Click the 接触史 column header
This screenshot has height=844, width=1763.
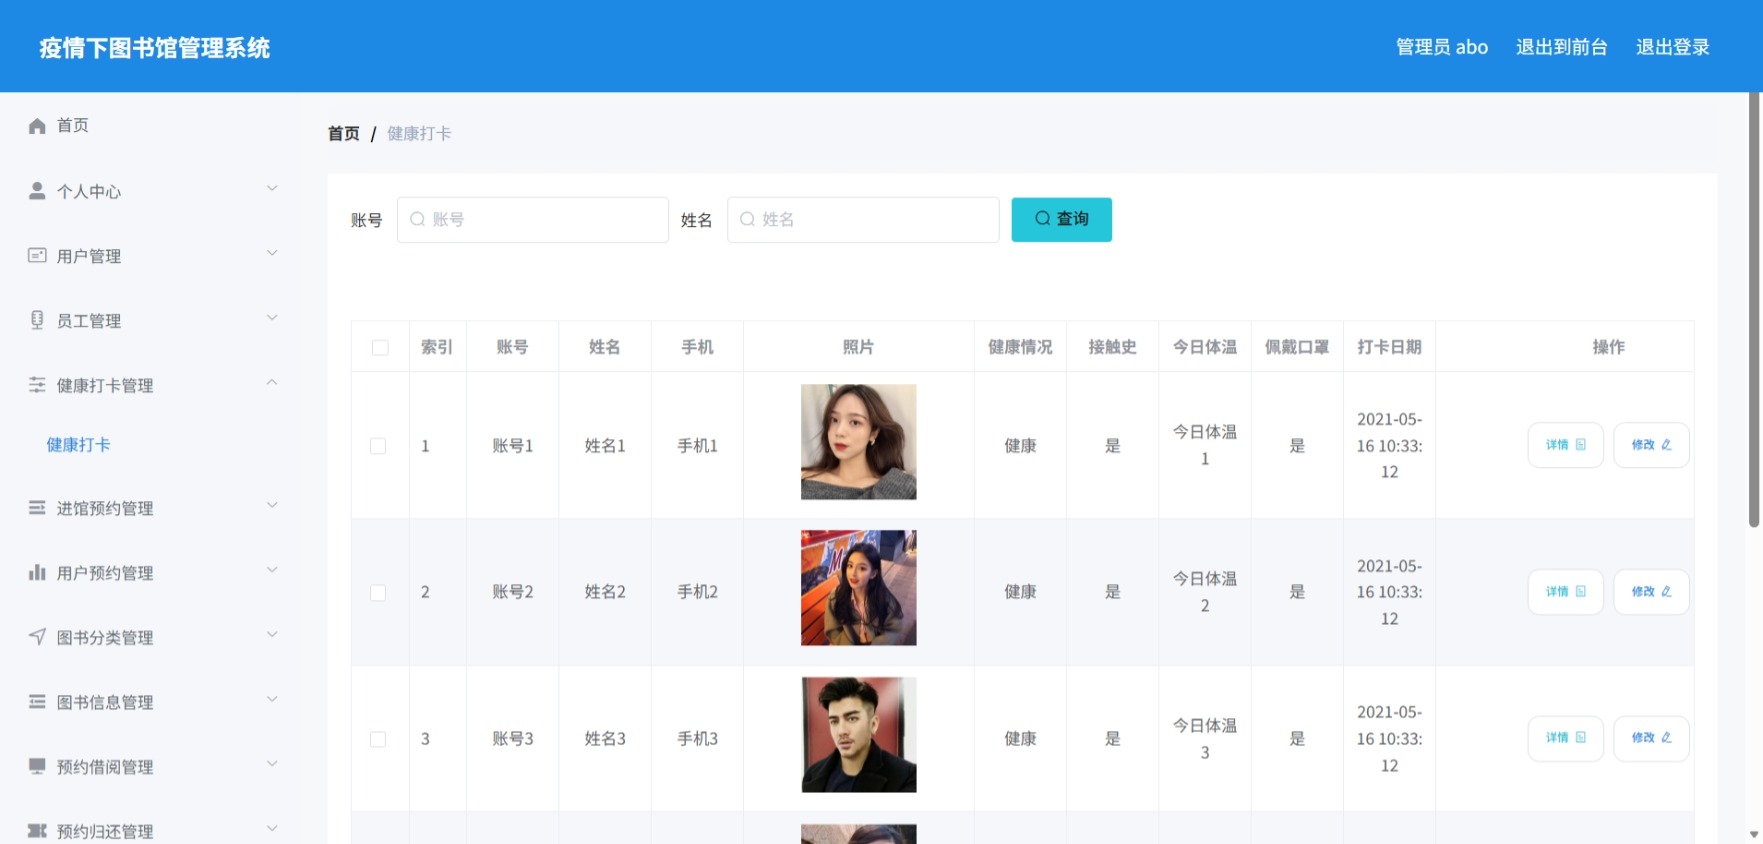click(1113, 347)
